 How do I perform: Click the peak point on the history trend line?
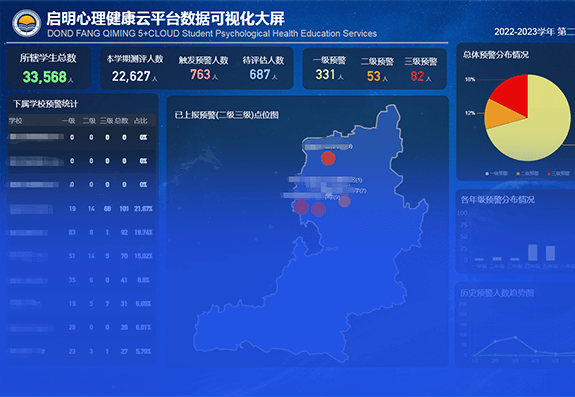515,337
